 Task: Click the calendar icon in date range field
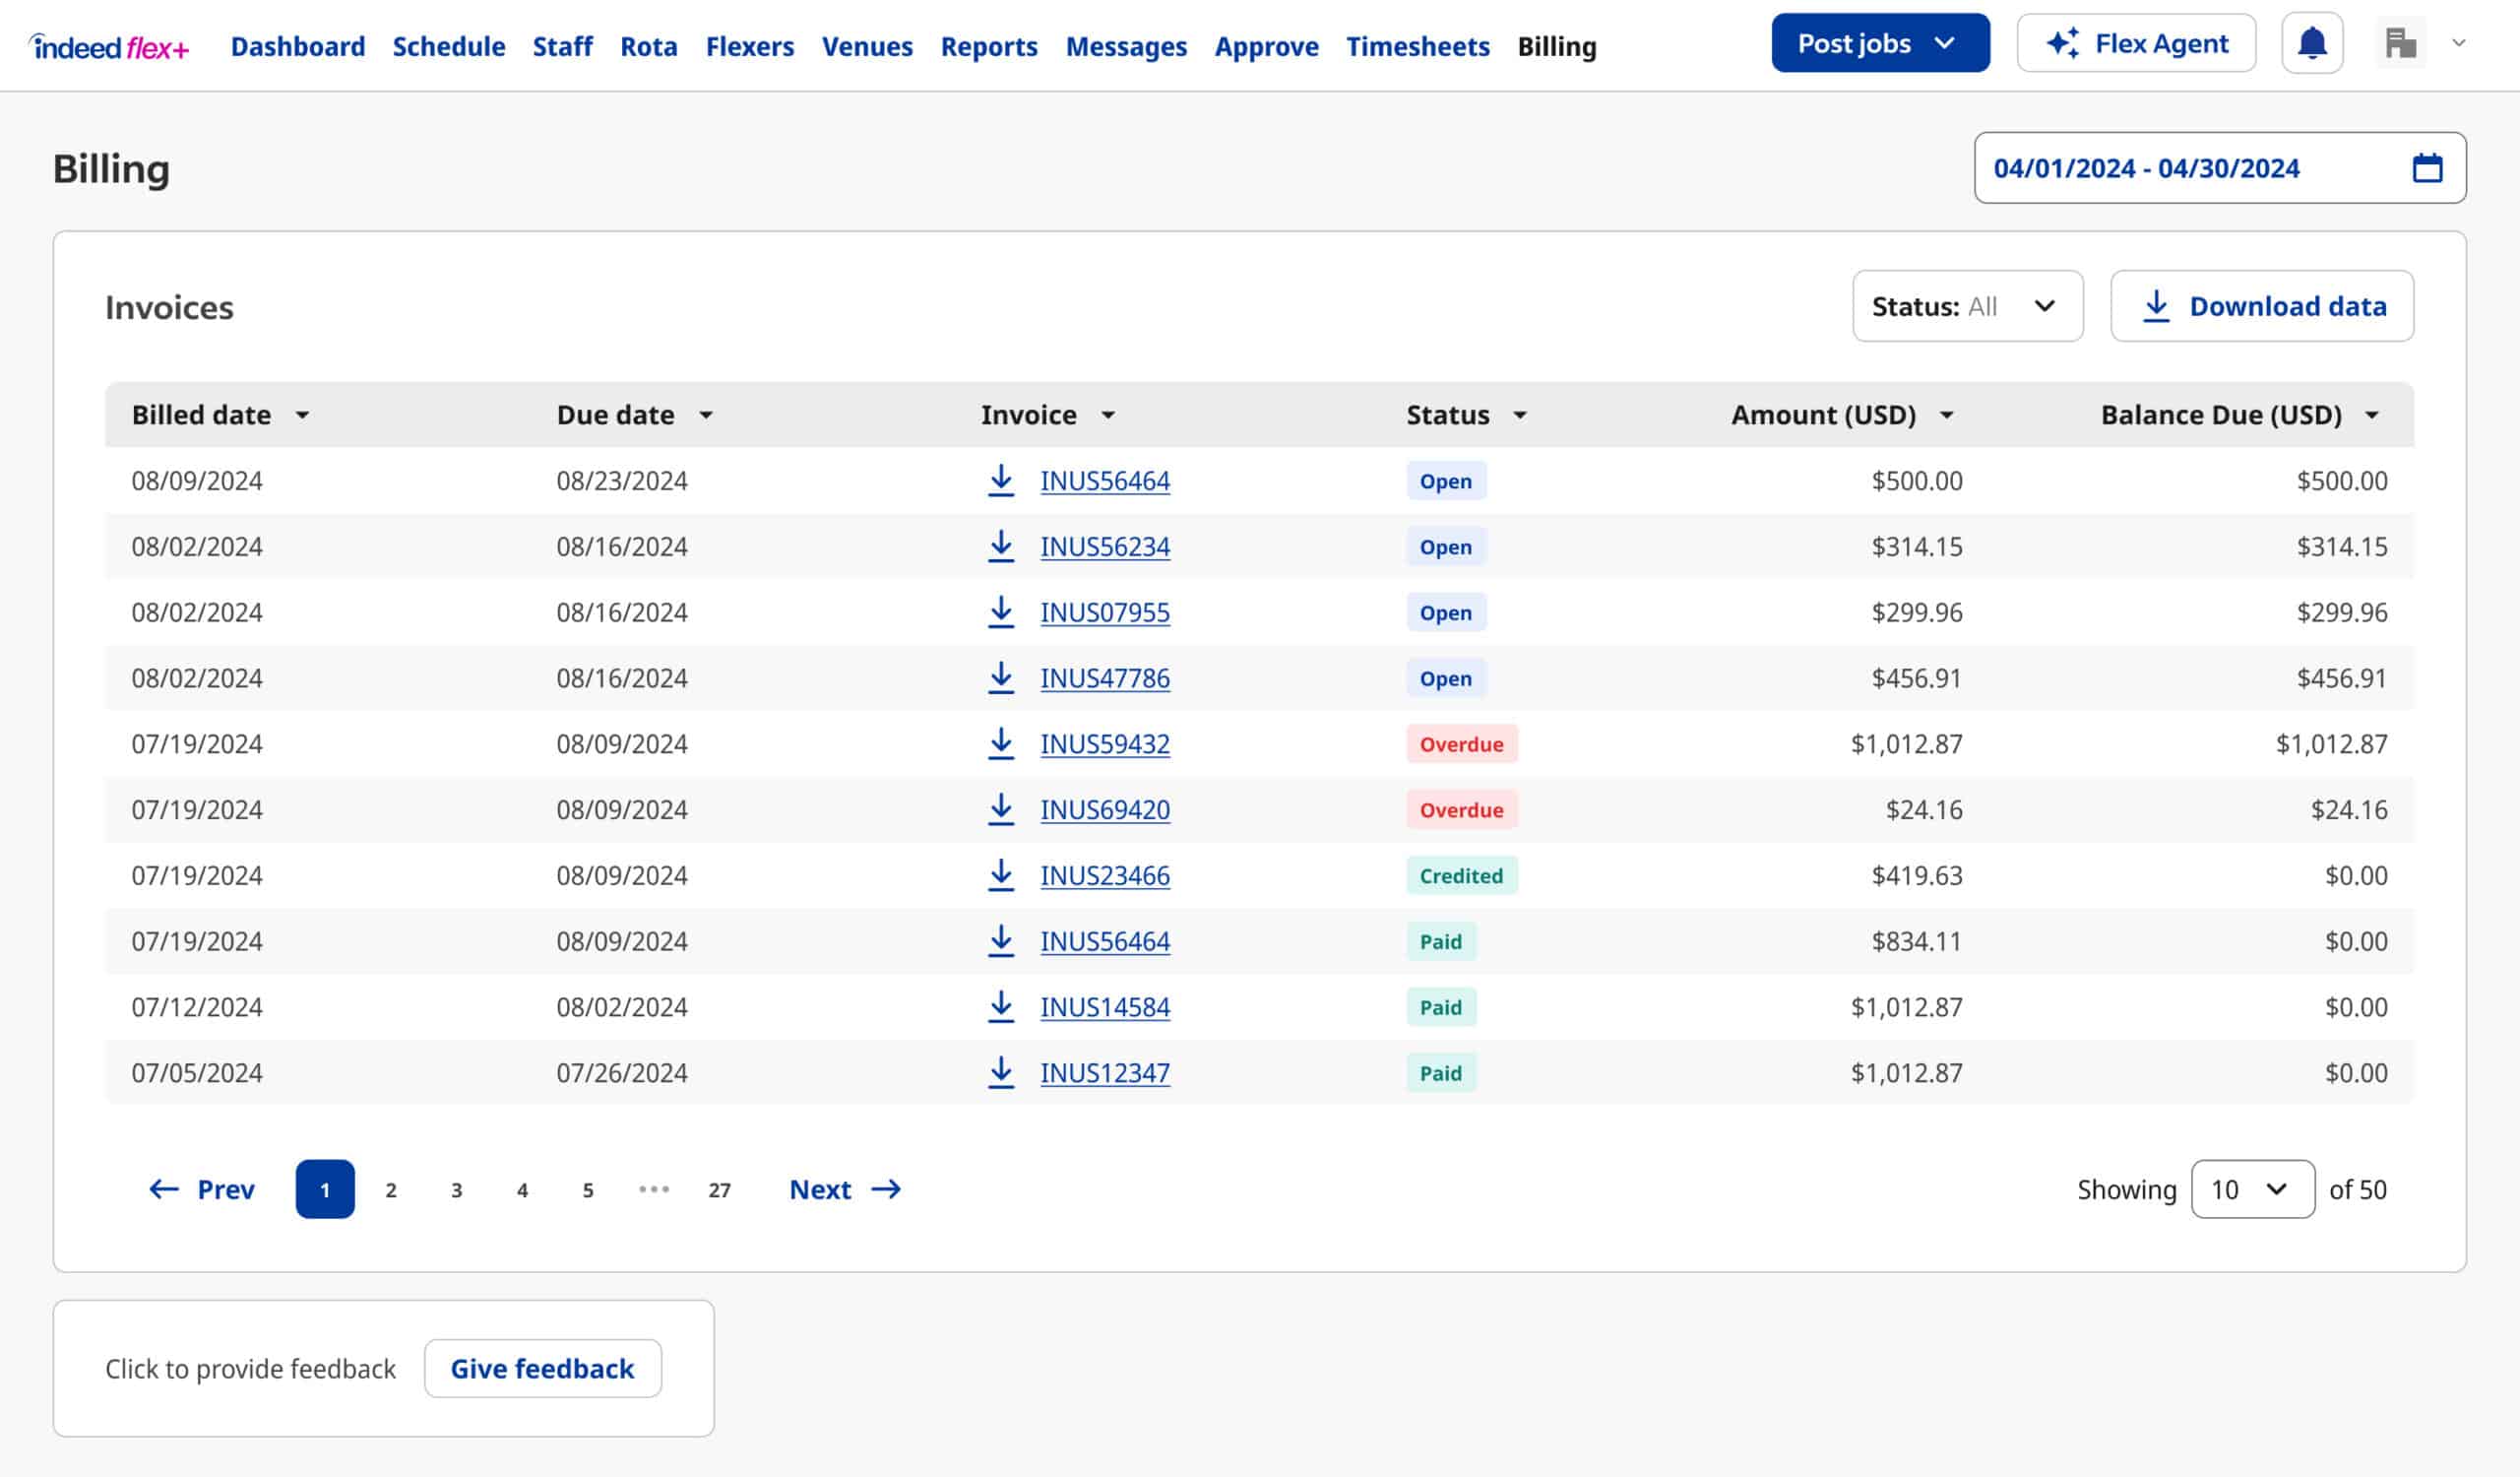(x=2428, y=168)
